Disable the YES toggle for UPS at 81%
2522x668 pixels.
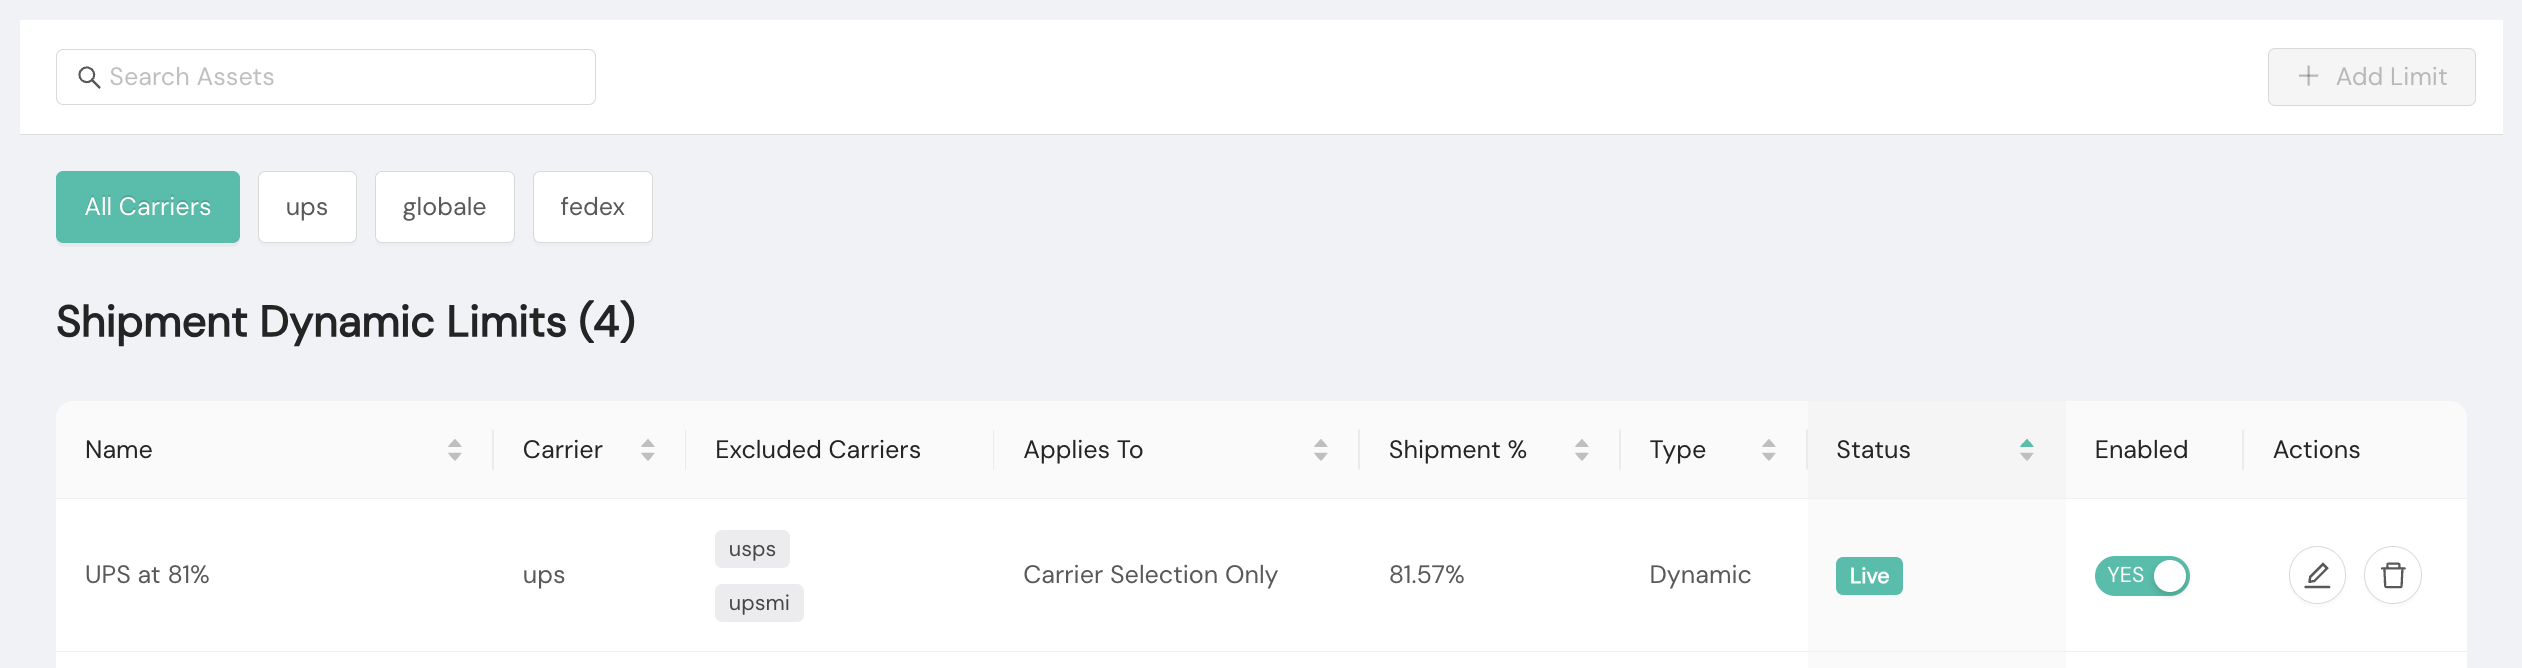[2142, 576]
